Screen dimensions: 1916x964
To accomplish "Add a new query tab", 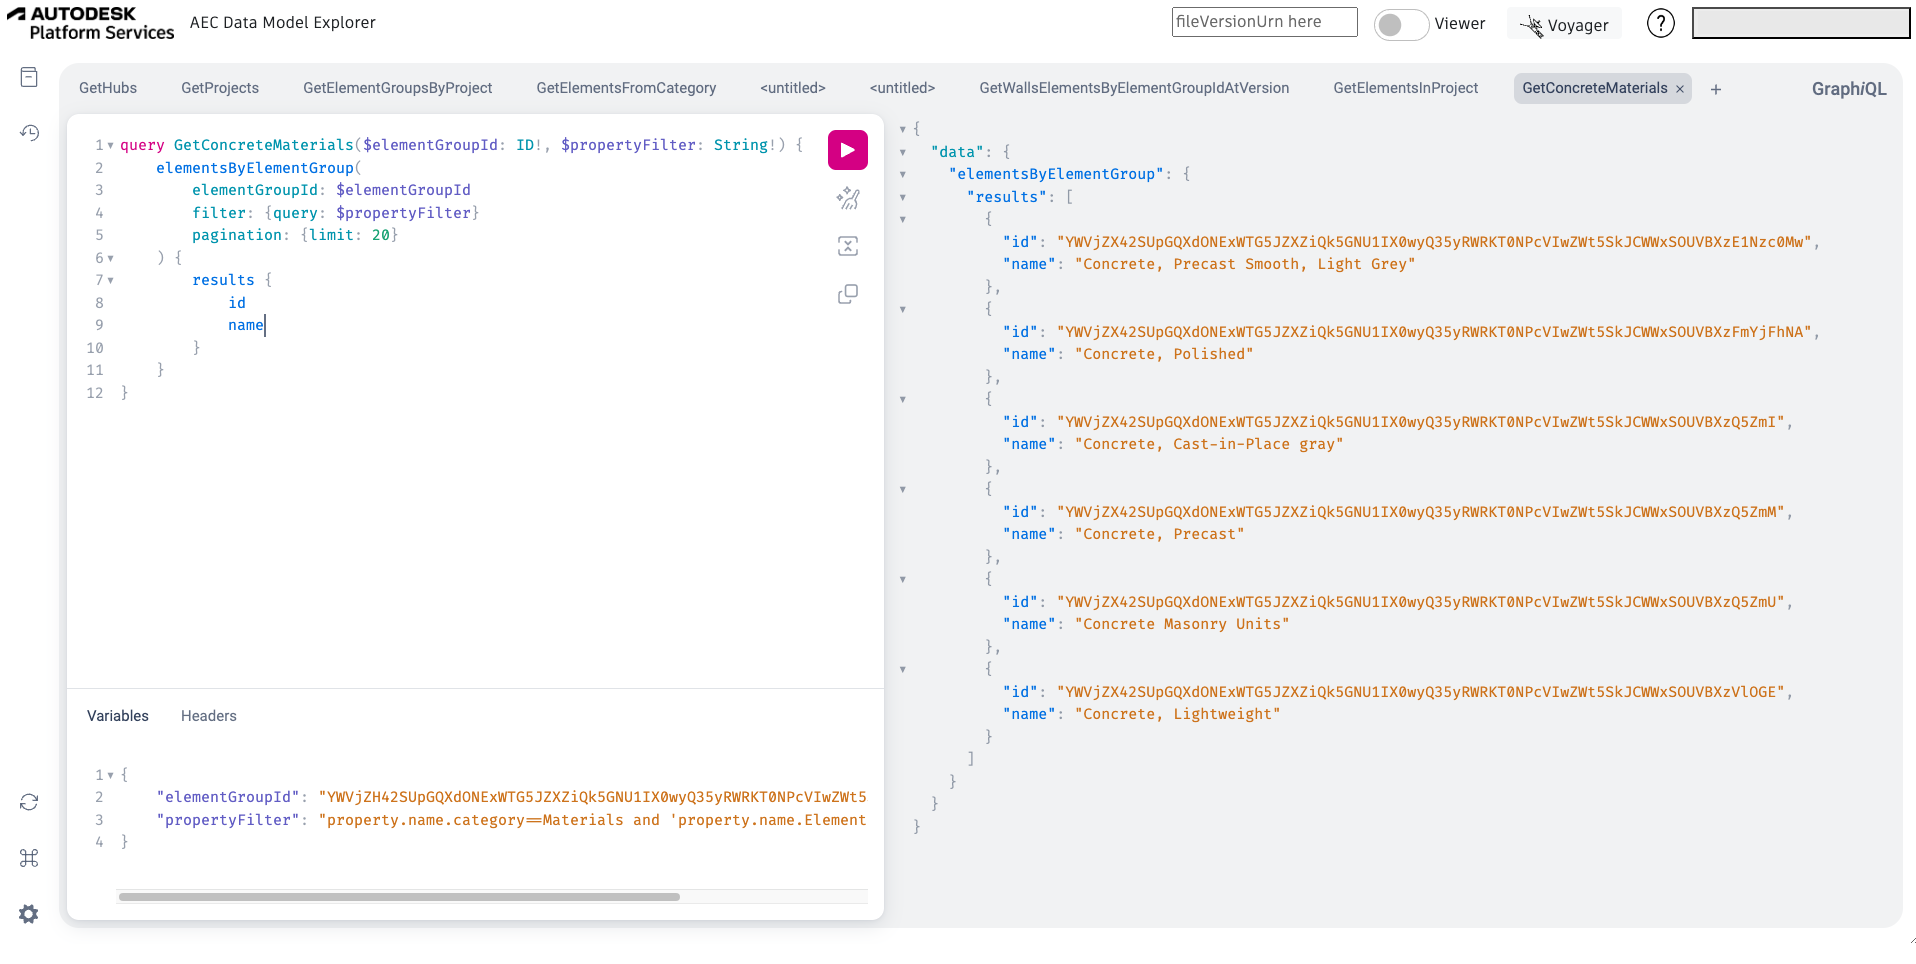I will (1716, 89).
